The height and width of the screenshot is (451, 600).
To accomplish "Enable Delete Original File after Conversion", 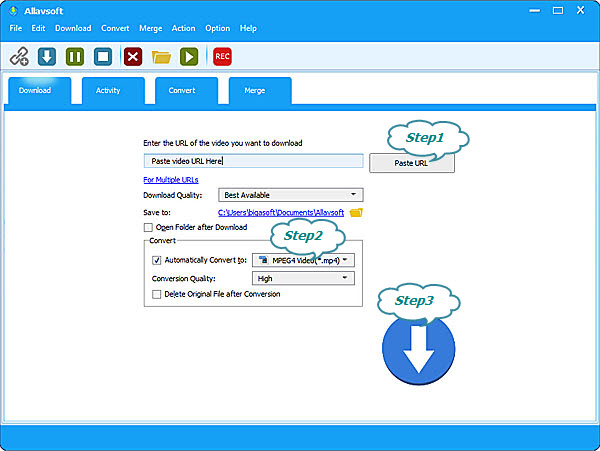I will (157, 294).
